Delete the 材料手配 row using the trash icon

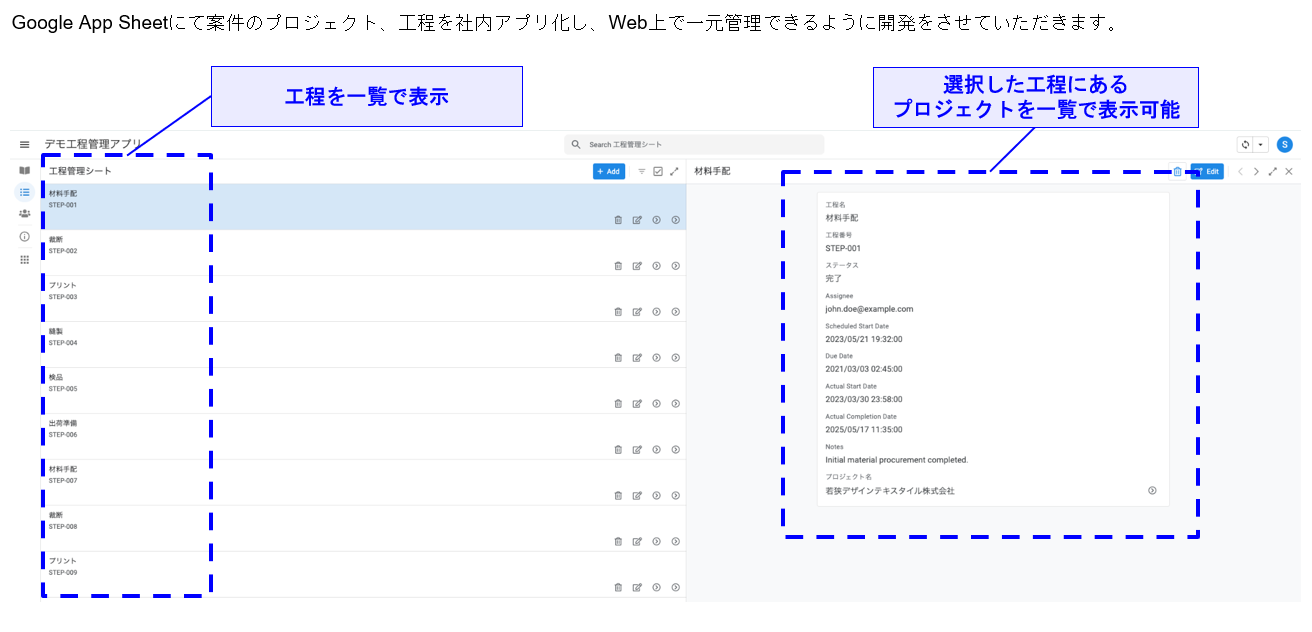point(618,219)
